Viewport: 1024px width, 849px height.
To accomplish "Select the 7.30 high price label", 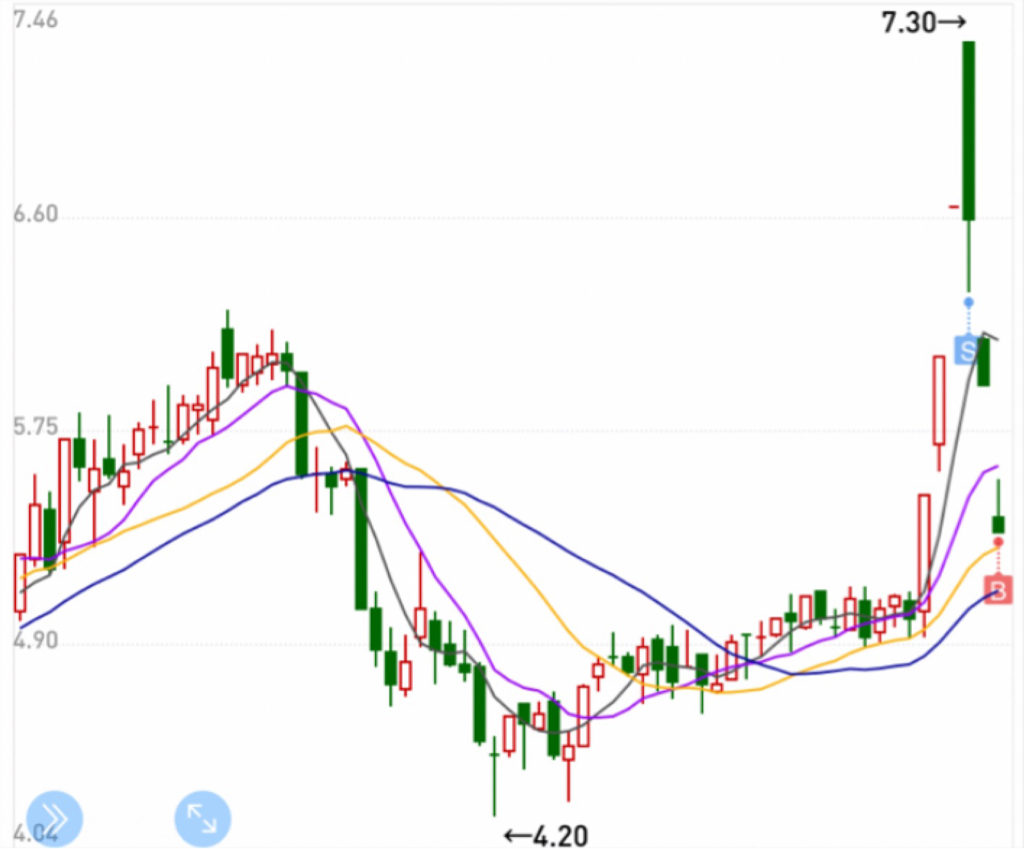I will click(x=923, y=23).
